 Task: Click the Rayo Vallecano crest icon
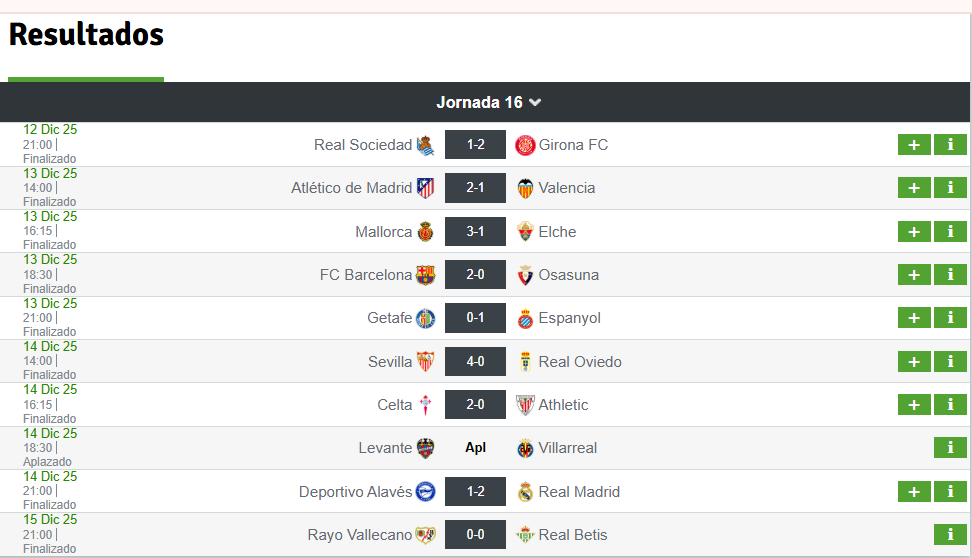425,534
